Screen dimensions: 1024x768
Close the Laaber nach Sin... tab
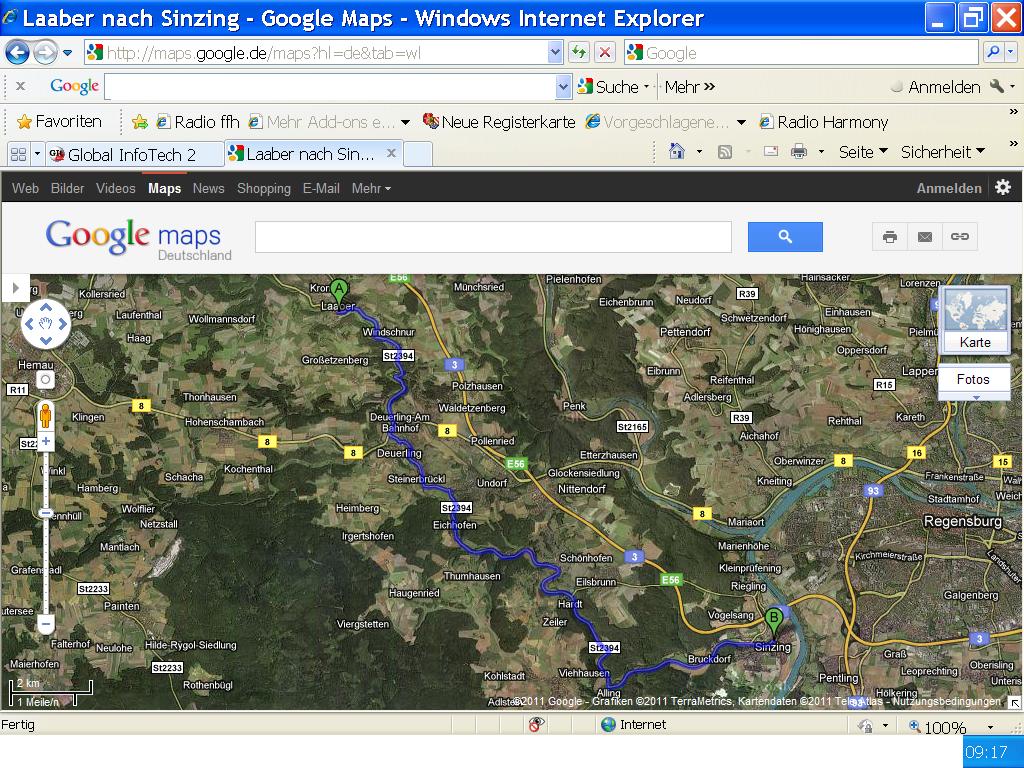coord(391,153)
